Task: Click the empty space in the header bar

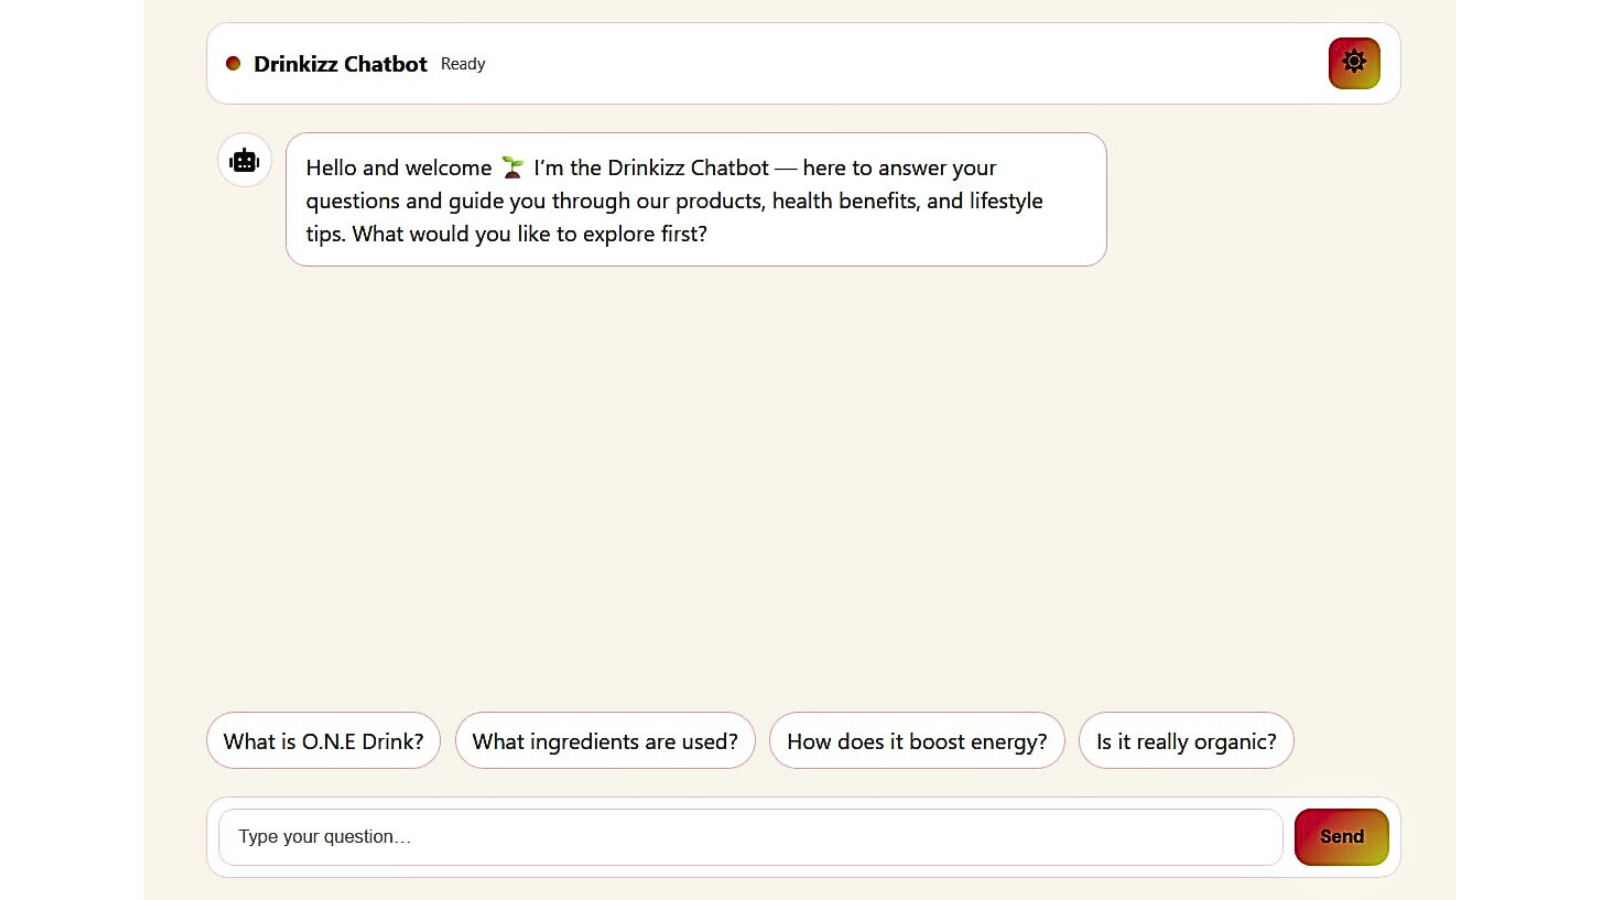Action: tap(900, 64)
